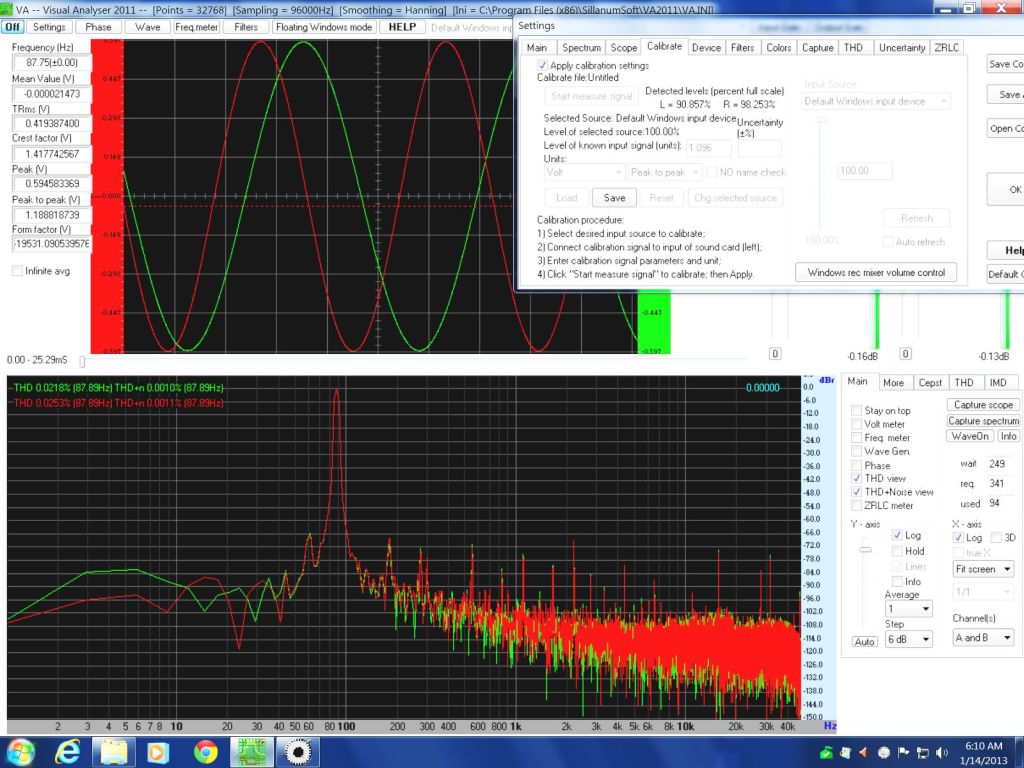Click the Capture spectrum button
1024x768 pixels.
983,421
